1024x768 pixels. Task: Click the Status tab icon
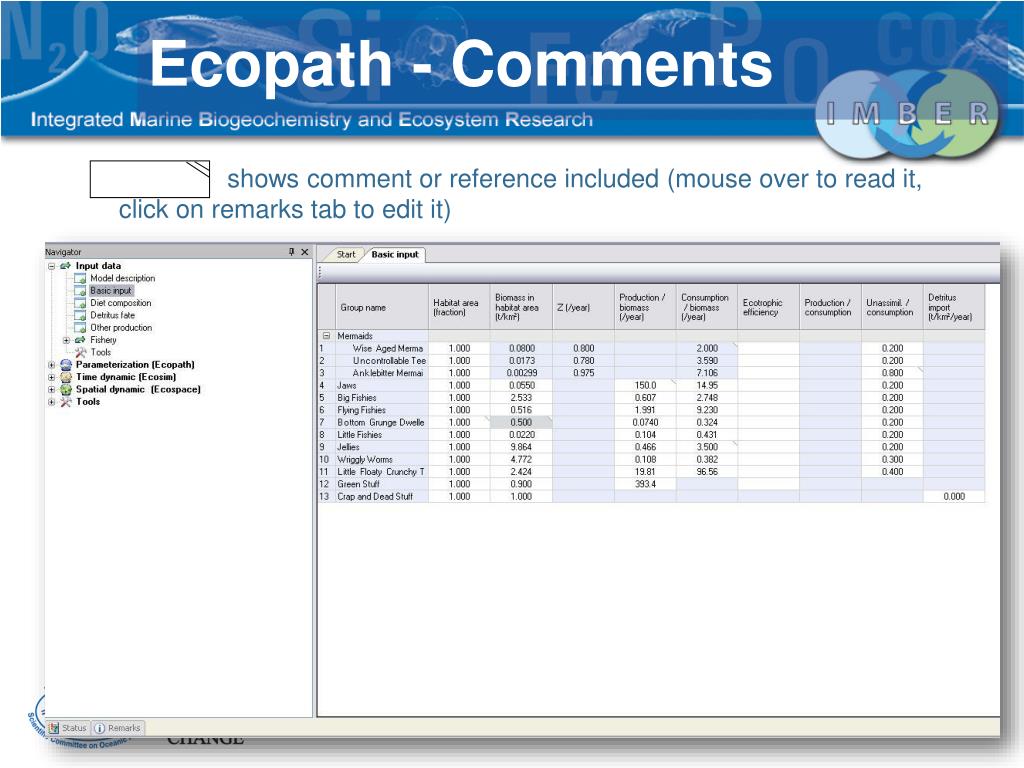pos(54,728)
